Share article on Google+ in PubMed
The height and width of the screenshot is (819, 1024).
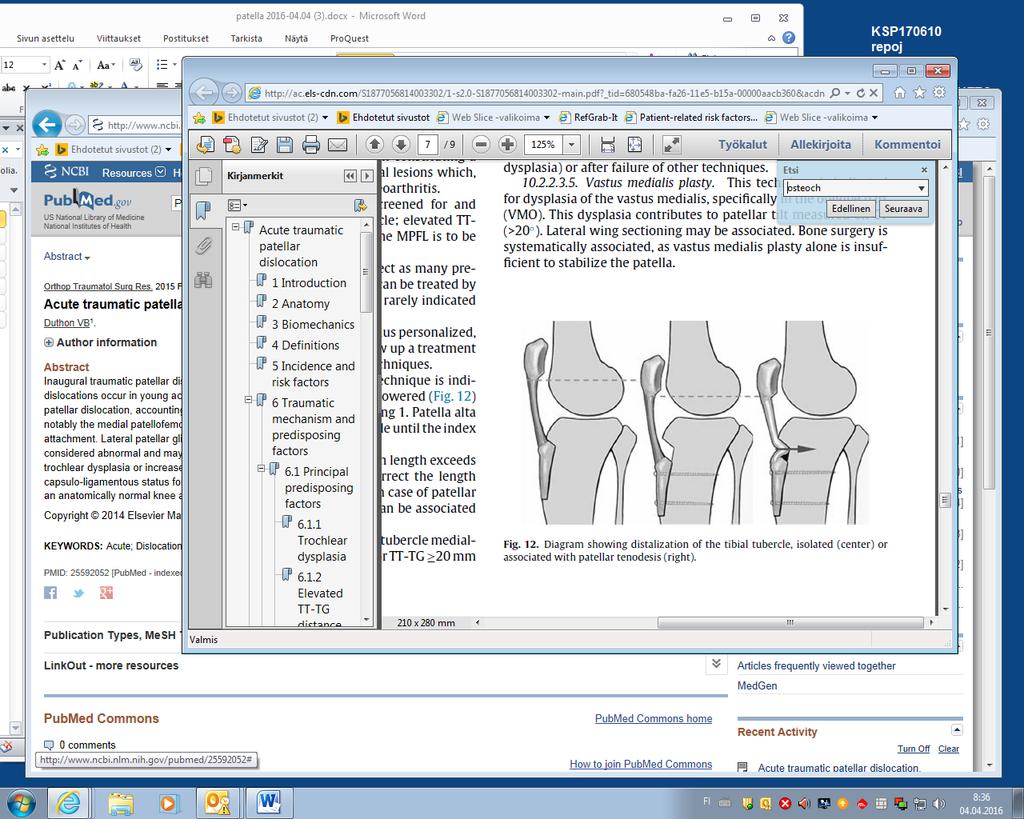tap(106, 592)
